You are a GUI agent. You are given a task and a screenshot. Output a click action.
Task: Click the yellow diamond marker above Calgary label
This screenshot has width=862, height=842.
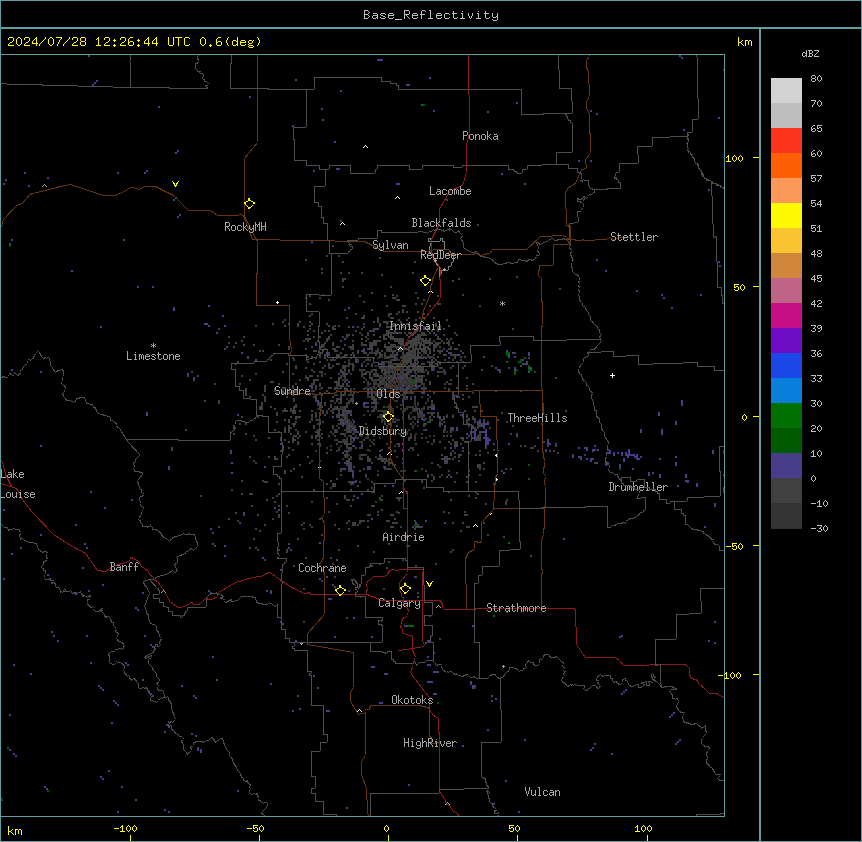tap(405, 589)
